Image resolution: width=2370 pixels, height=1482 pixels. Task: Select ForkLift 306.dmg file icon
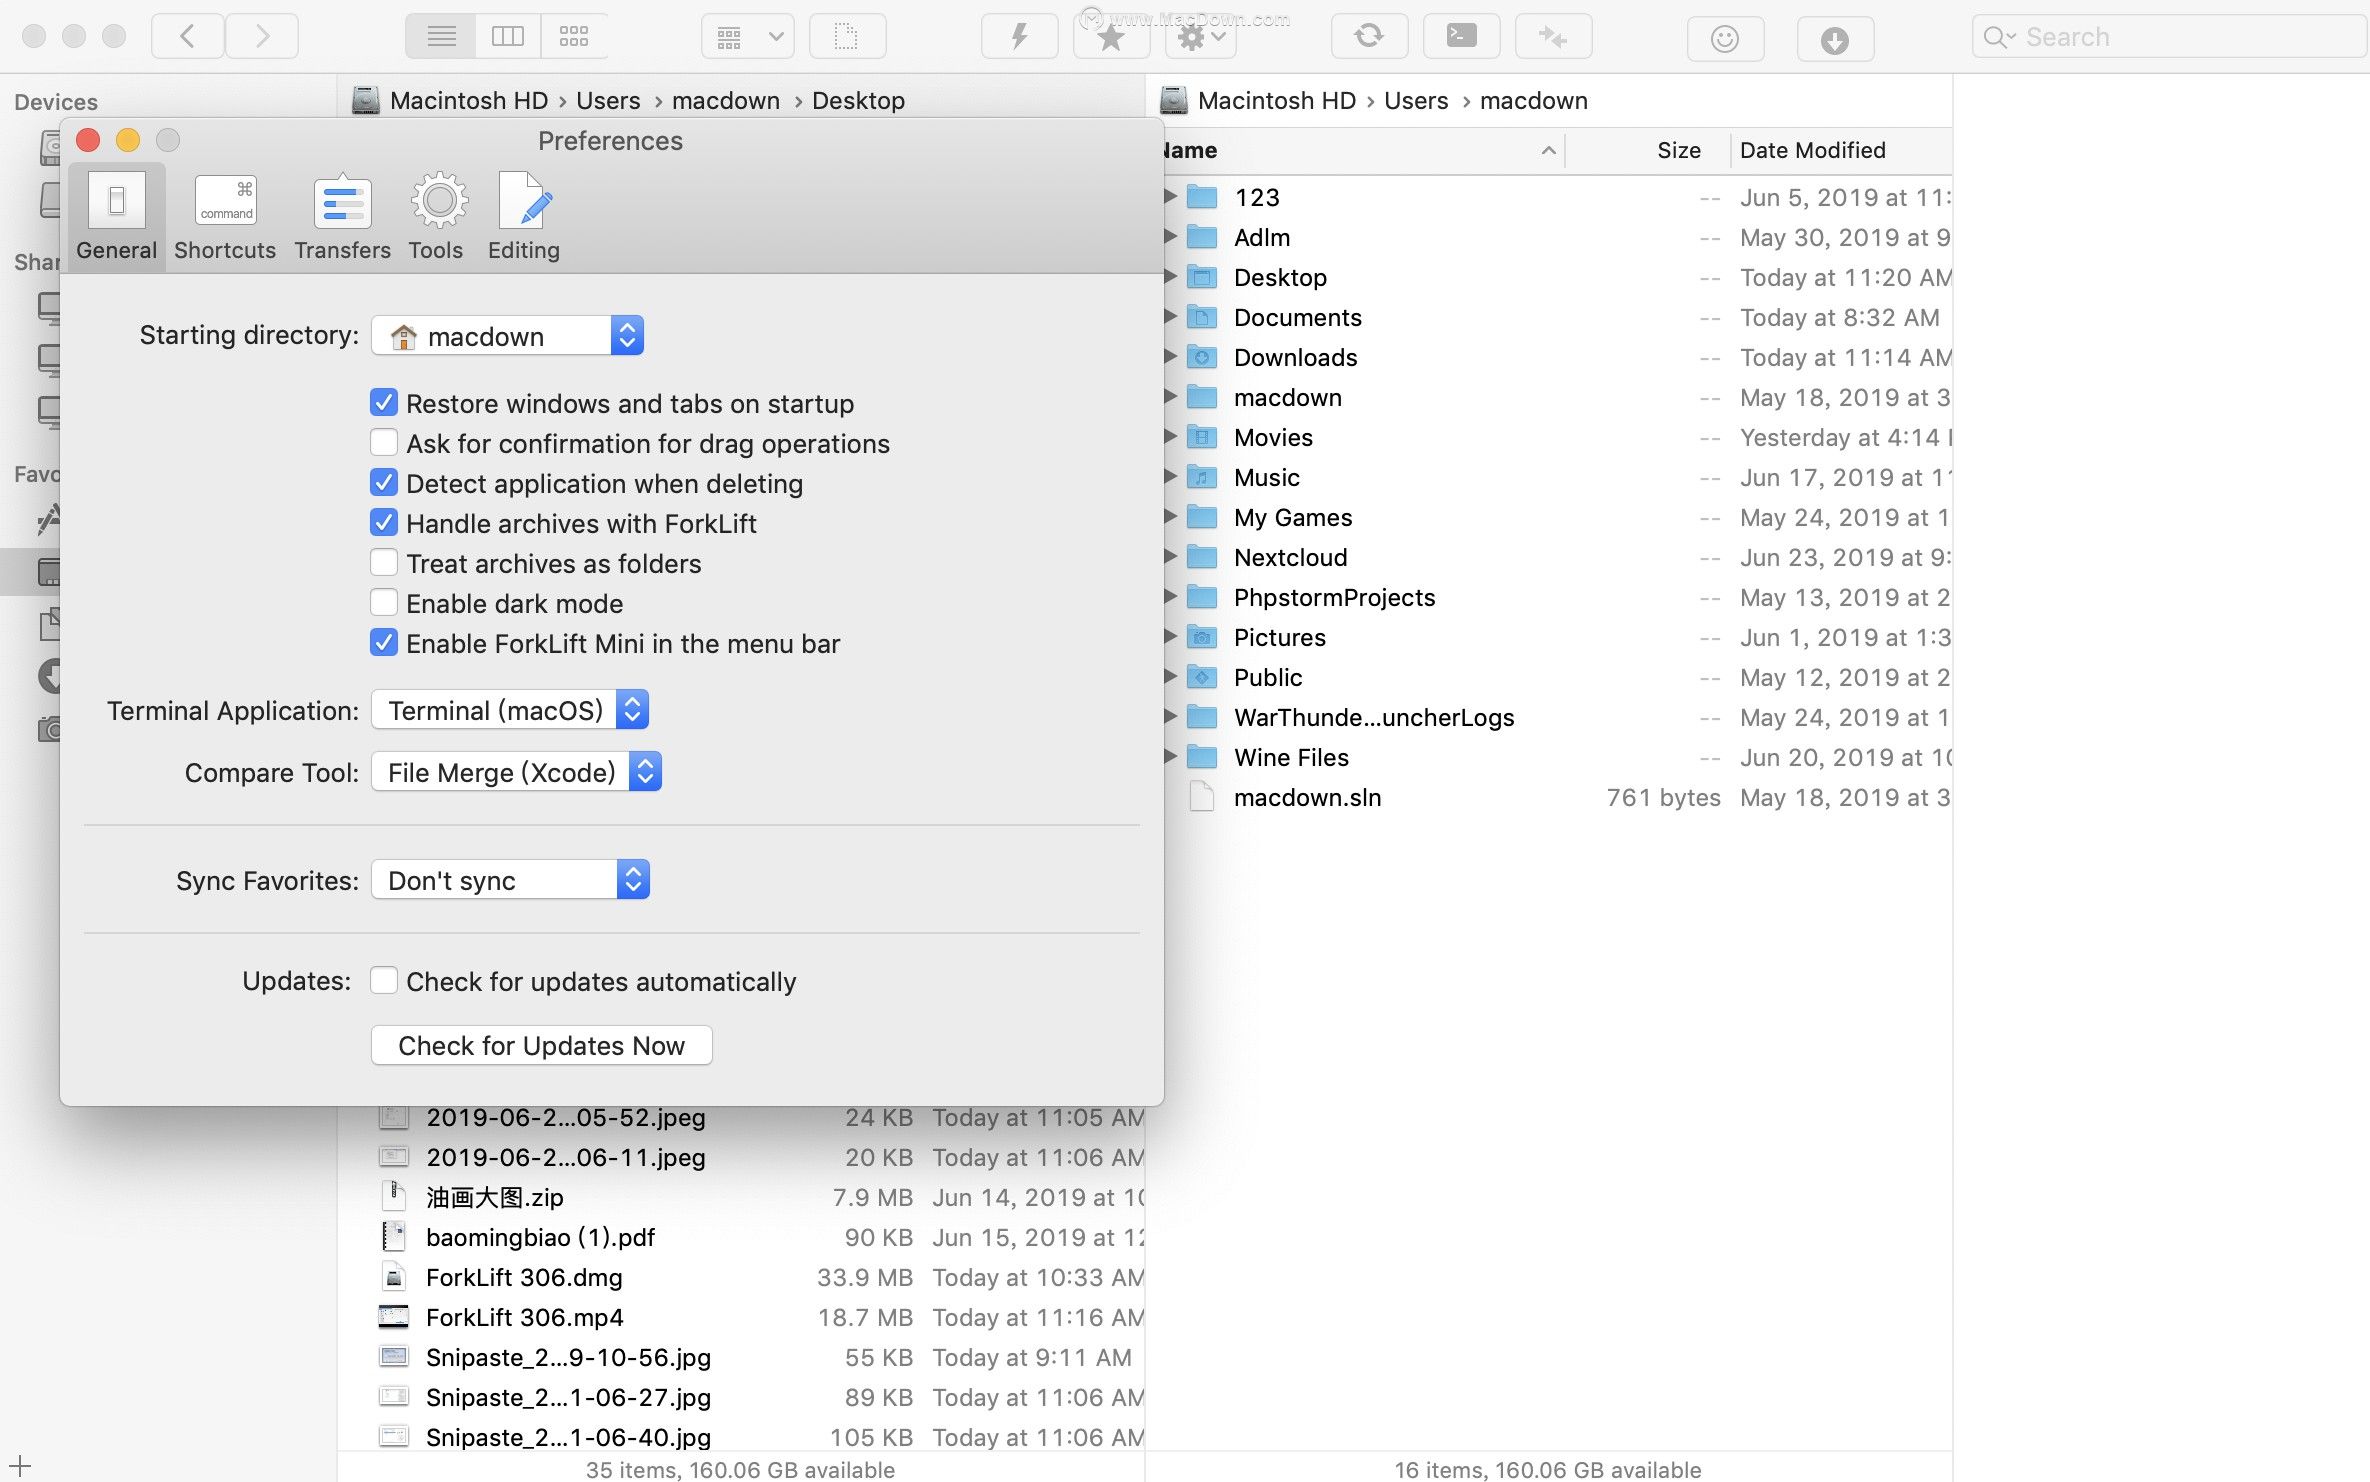point(394,1277)
